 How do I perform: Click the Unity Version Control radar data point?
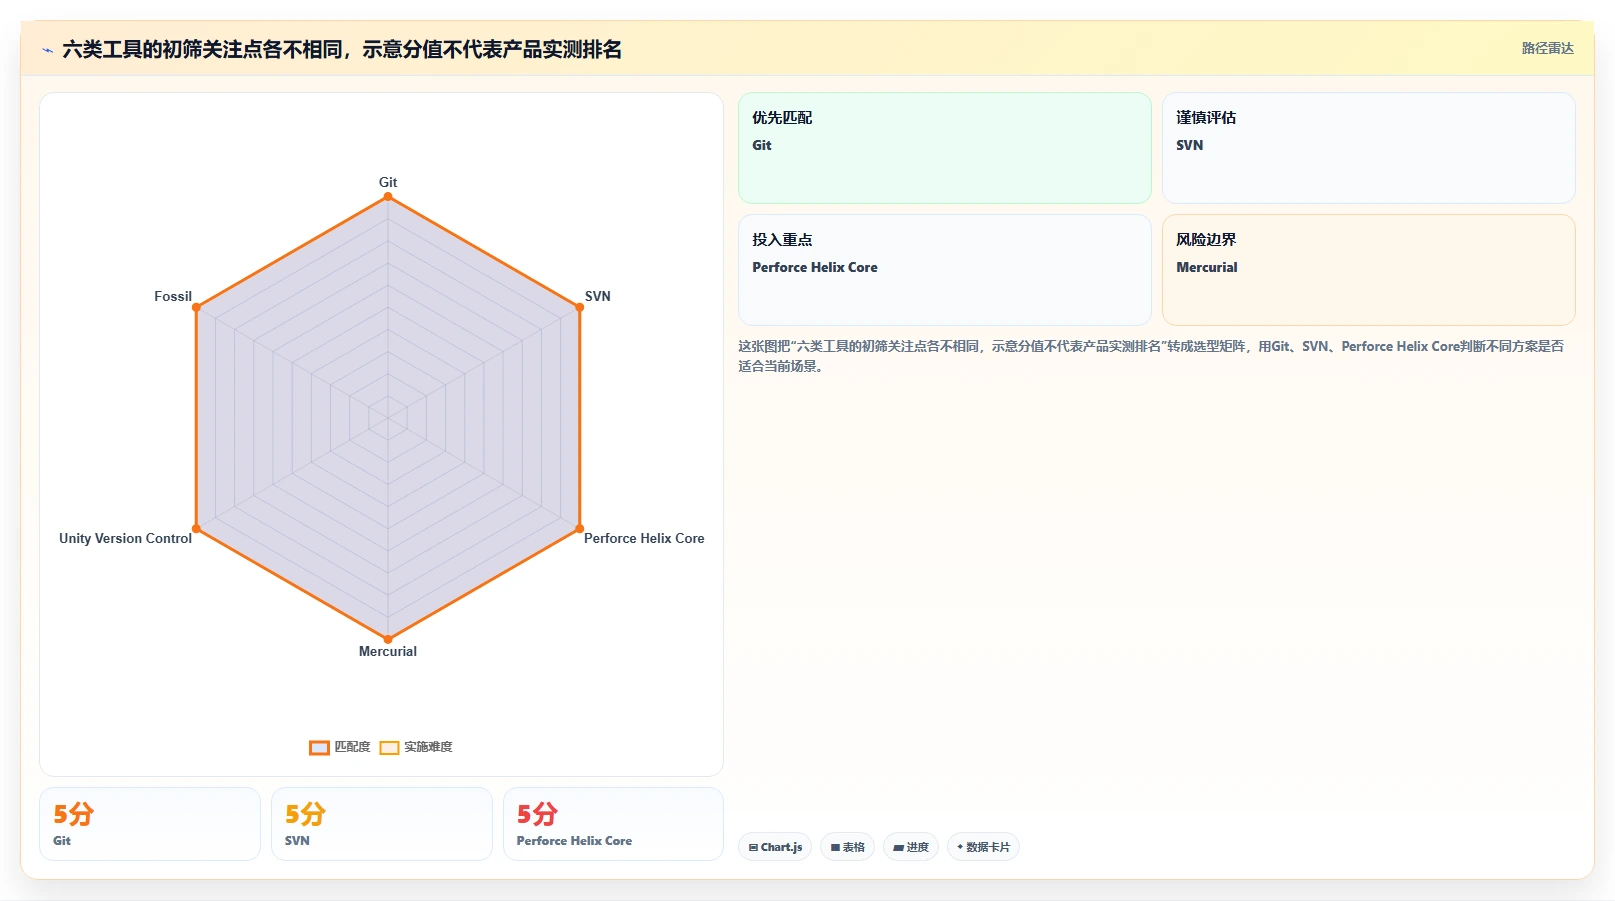click(x=196, y=528)
